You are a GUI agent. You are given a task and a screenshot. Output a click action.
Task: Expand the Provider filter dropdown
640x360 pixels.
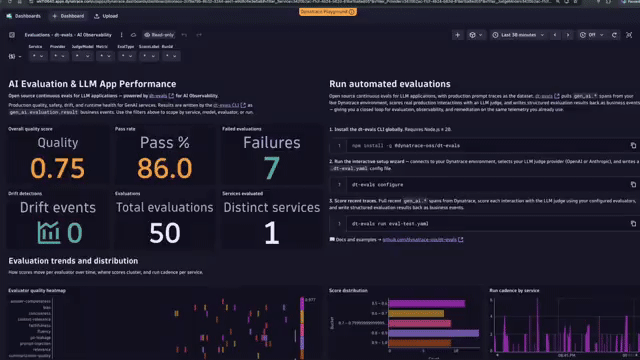point(59,56)
